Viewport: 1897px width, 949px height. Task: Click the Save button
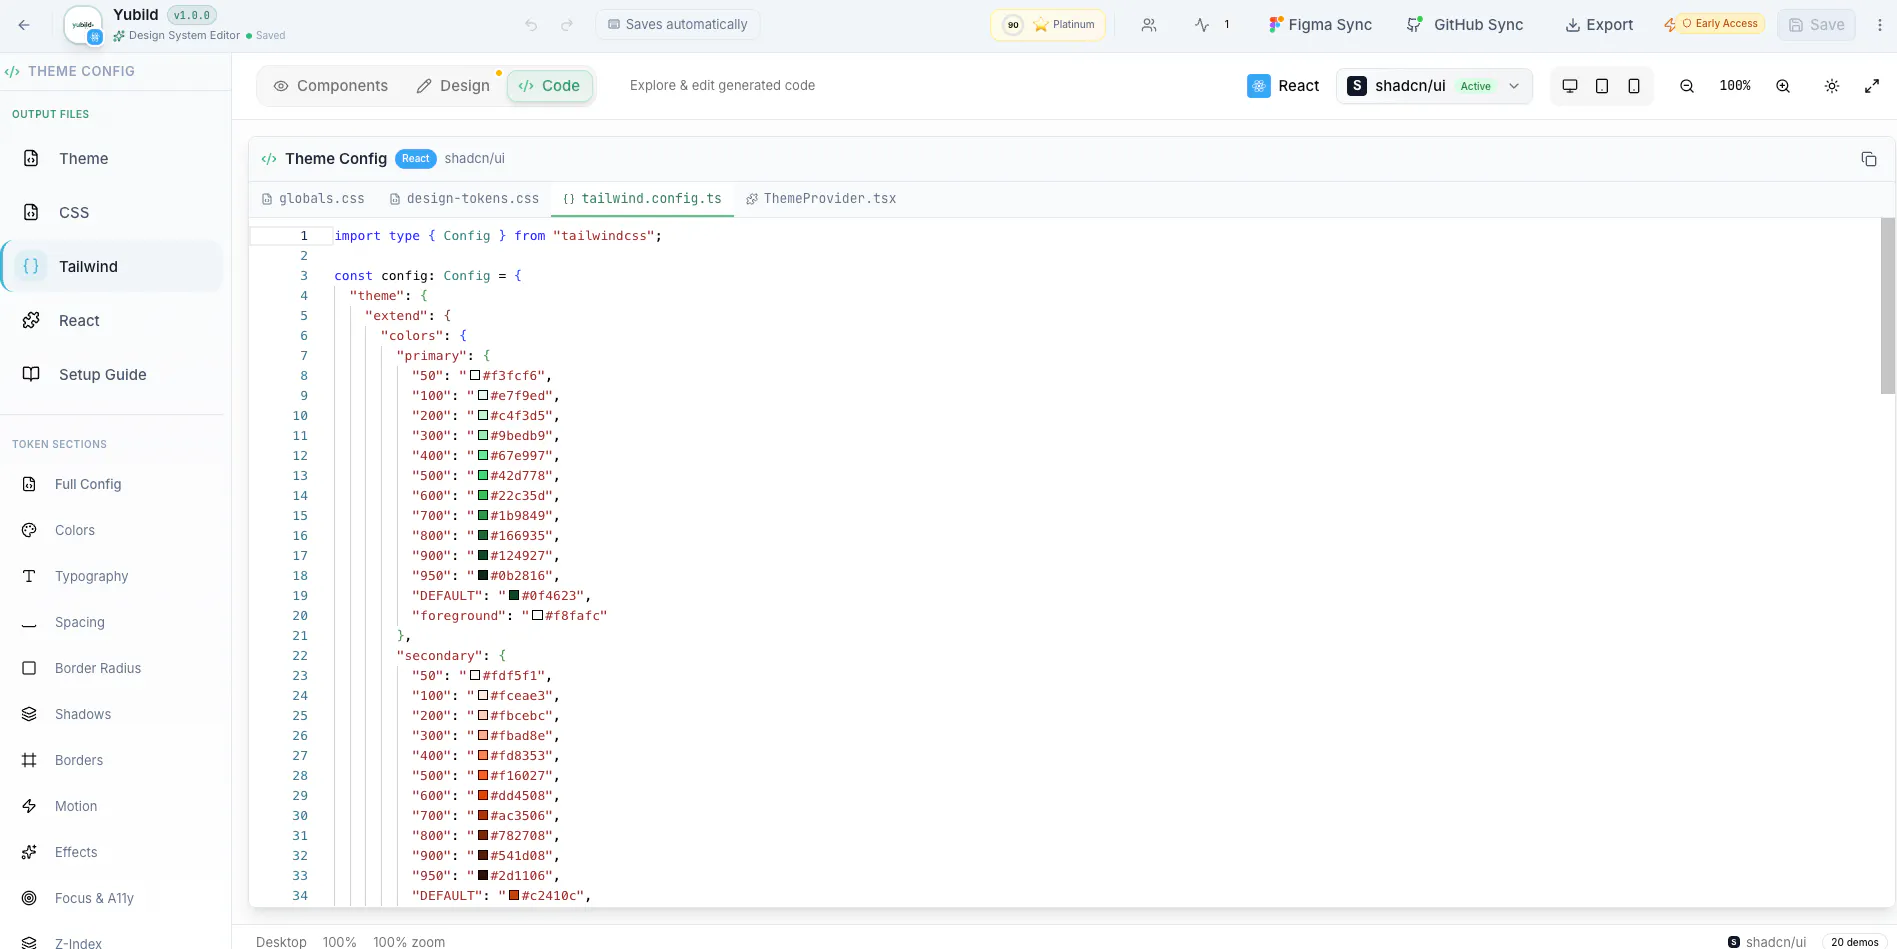(1816, 25)
